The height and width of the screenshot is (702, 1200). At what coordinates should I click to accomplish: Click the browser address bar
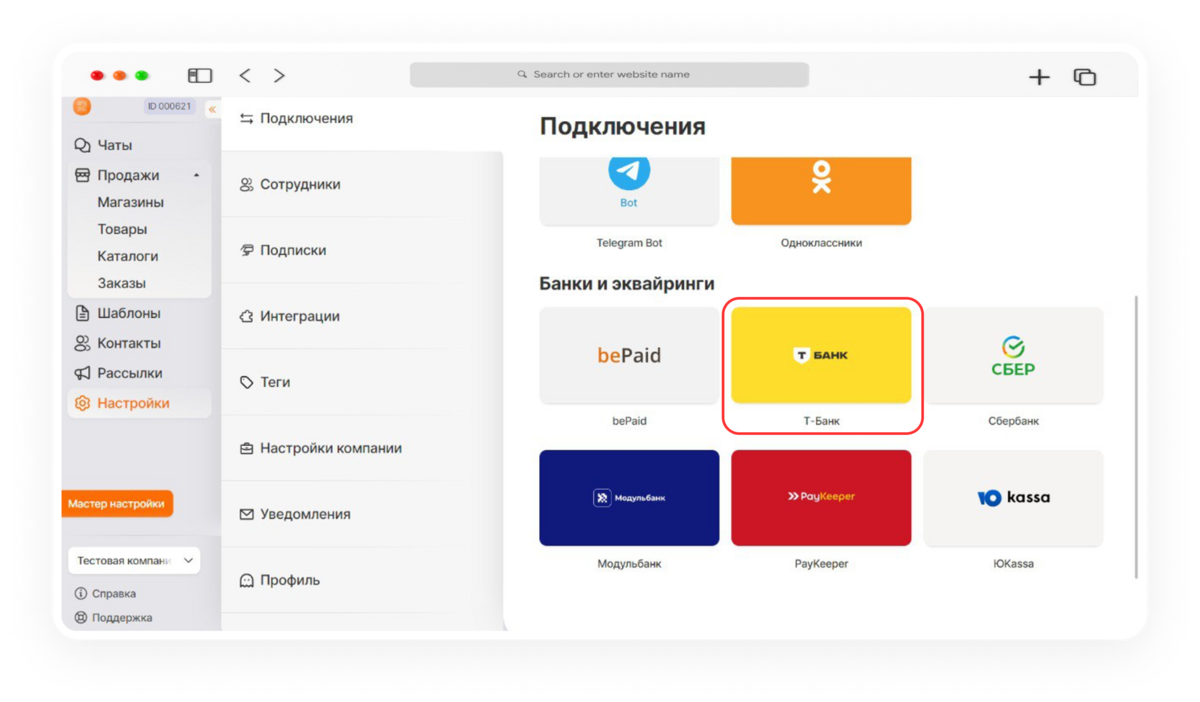coord(609,75)
